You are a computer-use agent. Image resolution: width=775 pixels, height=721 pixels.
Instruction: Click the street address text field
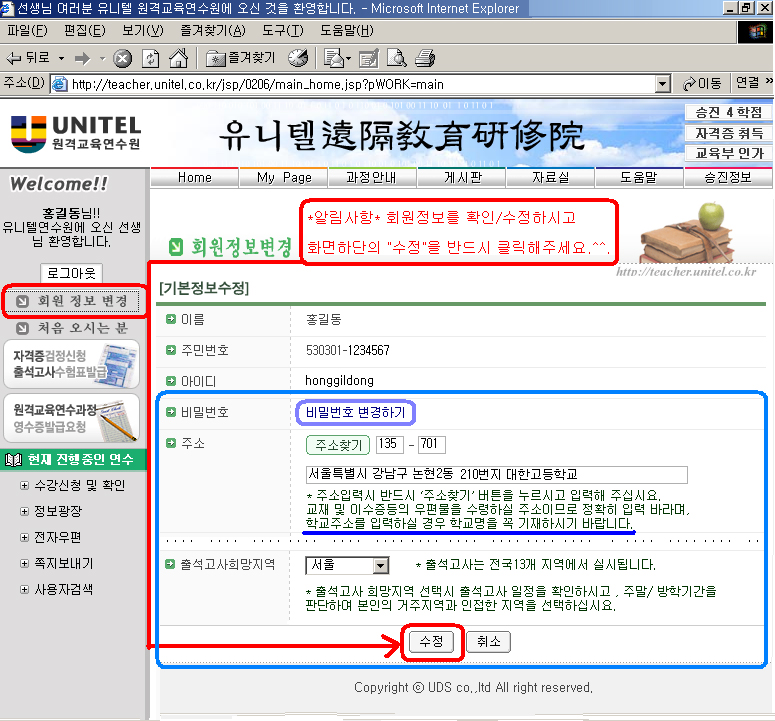click(497, 474)
